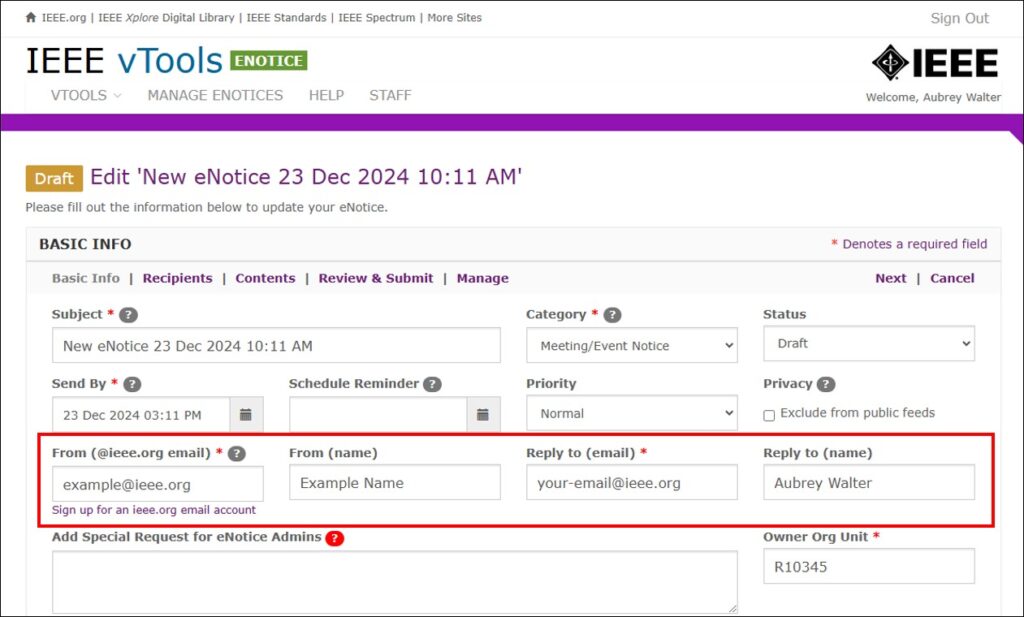Click the Send By date field
This screenshot has width=1024, height=617.
click(141, 415)
